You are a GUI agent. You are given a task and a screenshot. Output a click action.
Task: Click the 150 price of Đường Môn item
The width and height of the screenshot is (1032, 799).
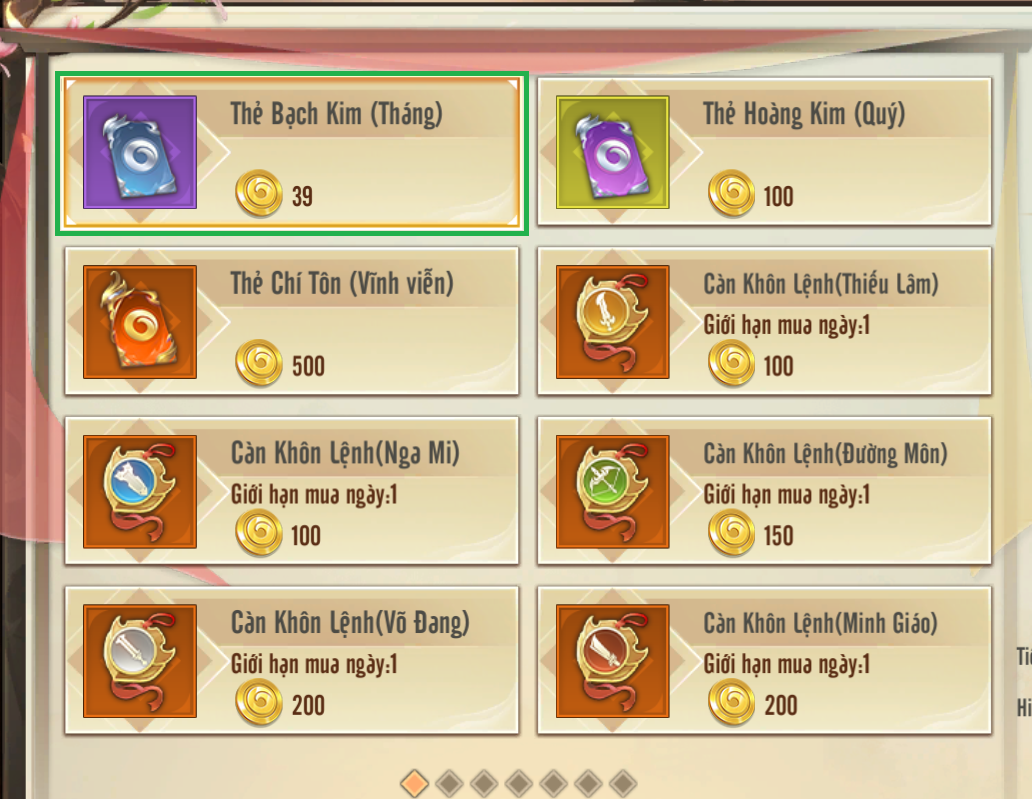coord(778,536)
